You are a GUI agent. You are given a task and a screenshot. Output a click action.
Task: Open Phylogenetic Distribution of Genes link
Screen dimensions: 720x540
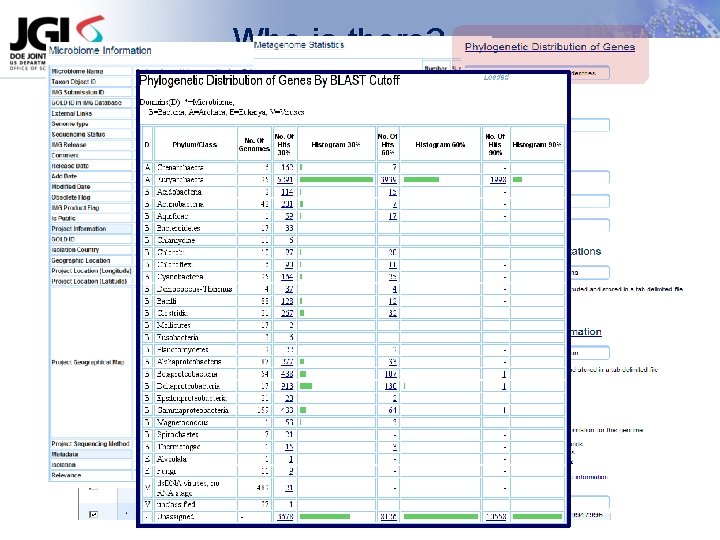(550, 47)
